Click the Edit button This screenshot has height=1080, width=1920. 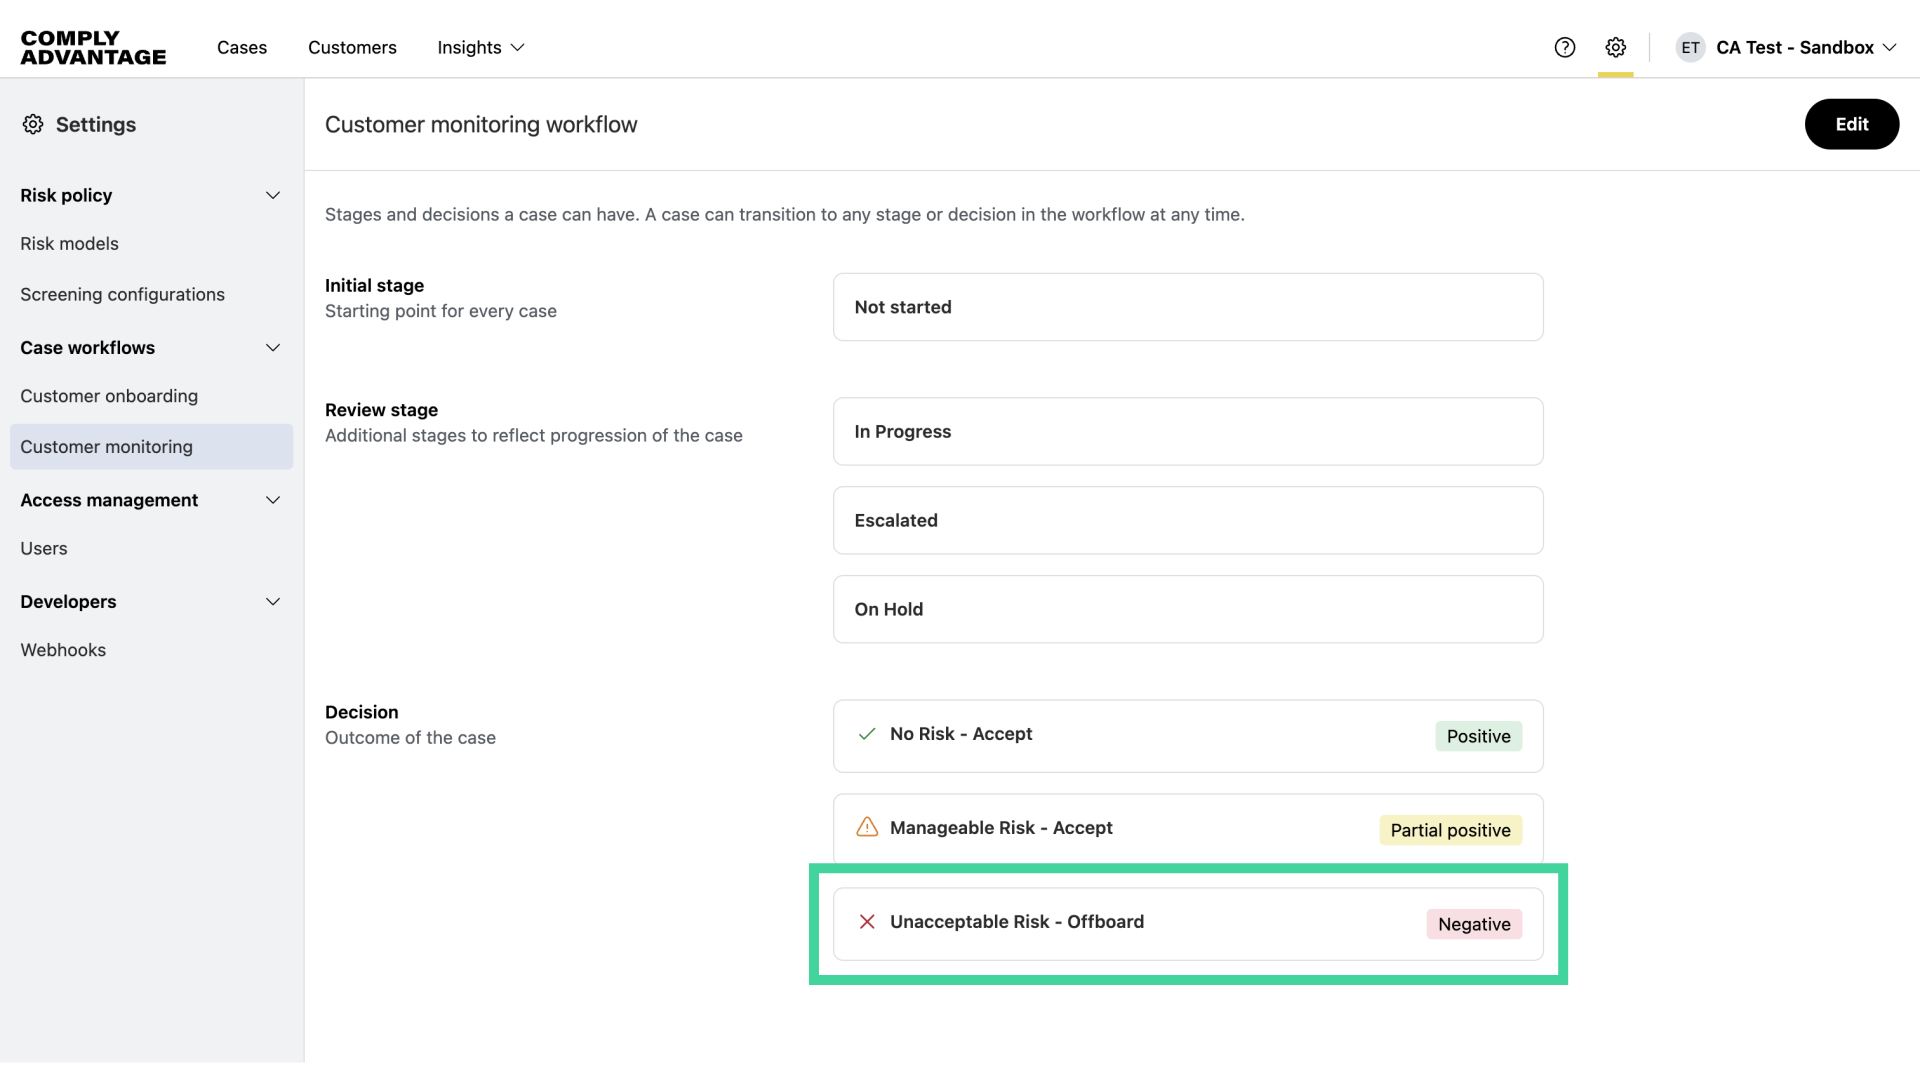coord(1851,124)
